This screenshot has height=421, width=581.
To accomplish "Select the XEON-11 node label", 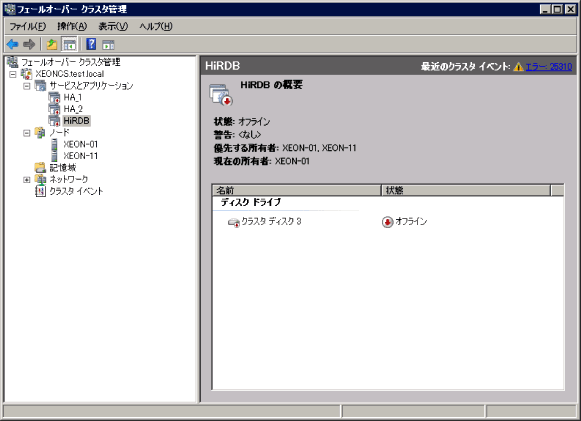I will (80, 156).
